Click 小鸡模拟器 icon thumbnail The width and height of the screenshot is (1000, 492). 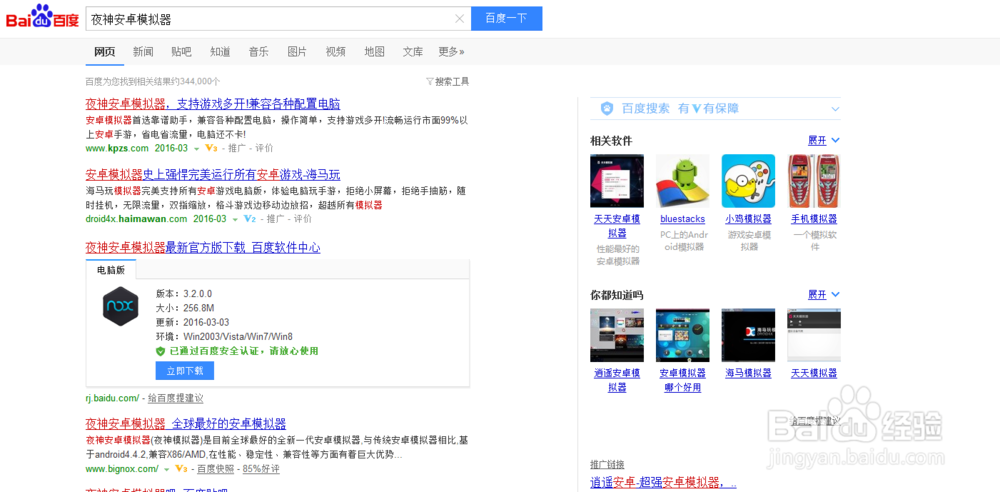[x=748, y=181]
